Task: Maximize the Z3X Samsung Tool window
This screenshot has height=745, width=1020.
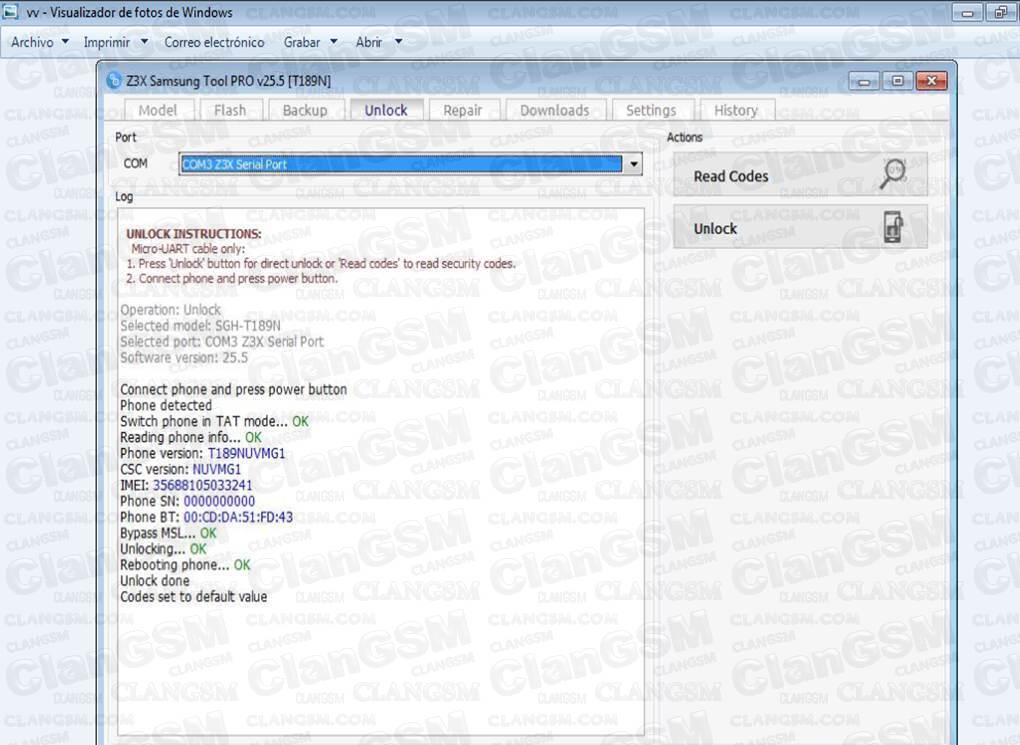Action: [x=898, y=81]
